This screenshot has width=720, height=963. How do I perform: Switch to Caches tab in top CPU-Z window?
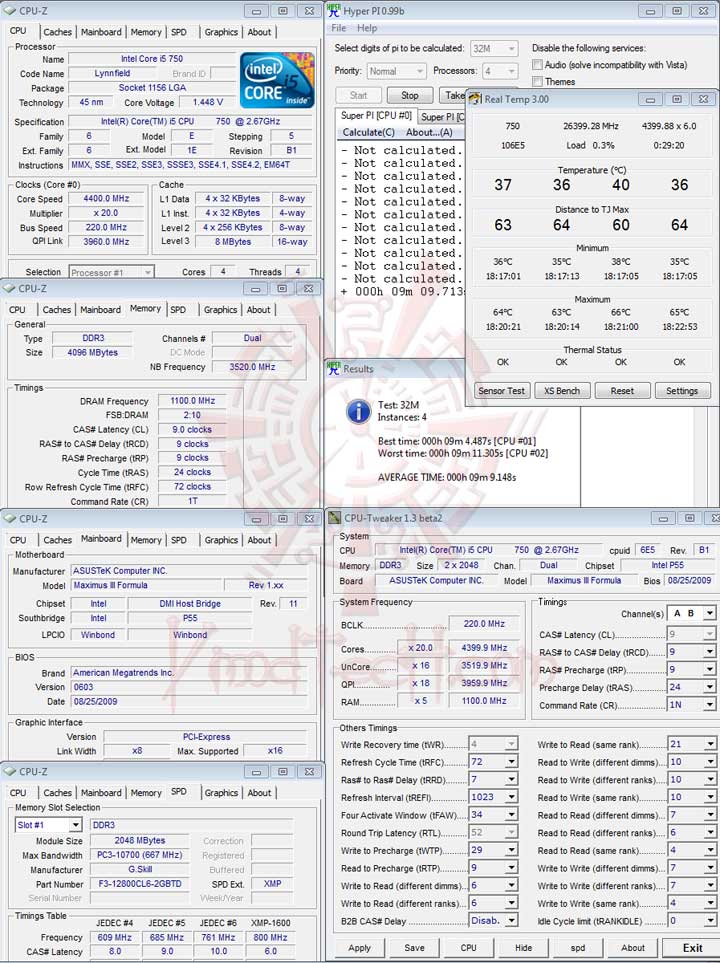(x=58, y=32)
